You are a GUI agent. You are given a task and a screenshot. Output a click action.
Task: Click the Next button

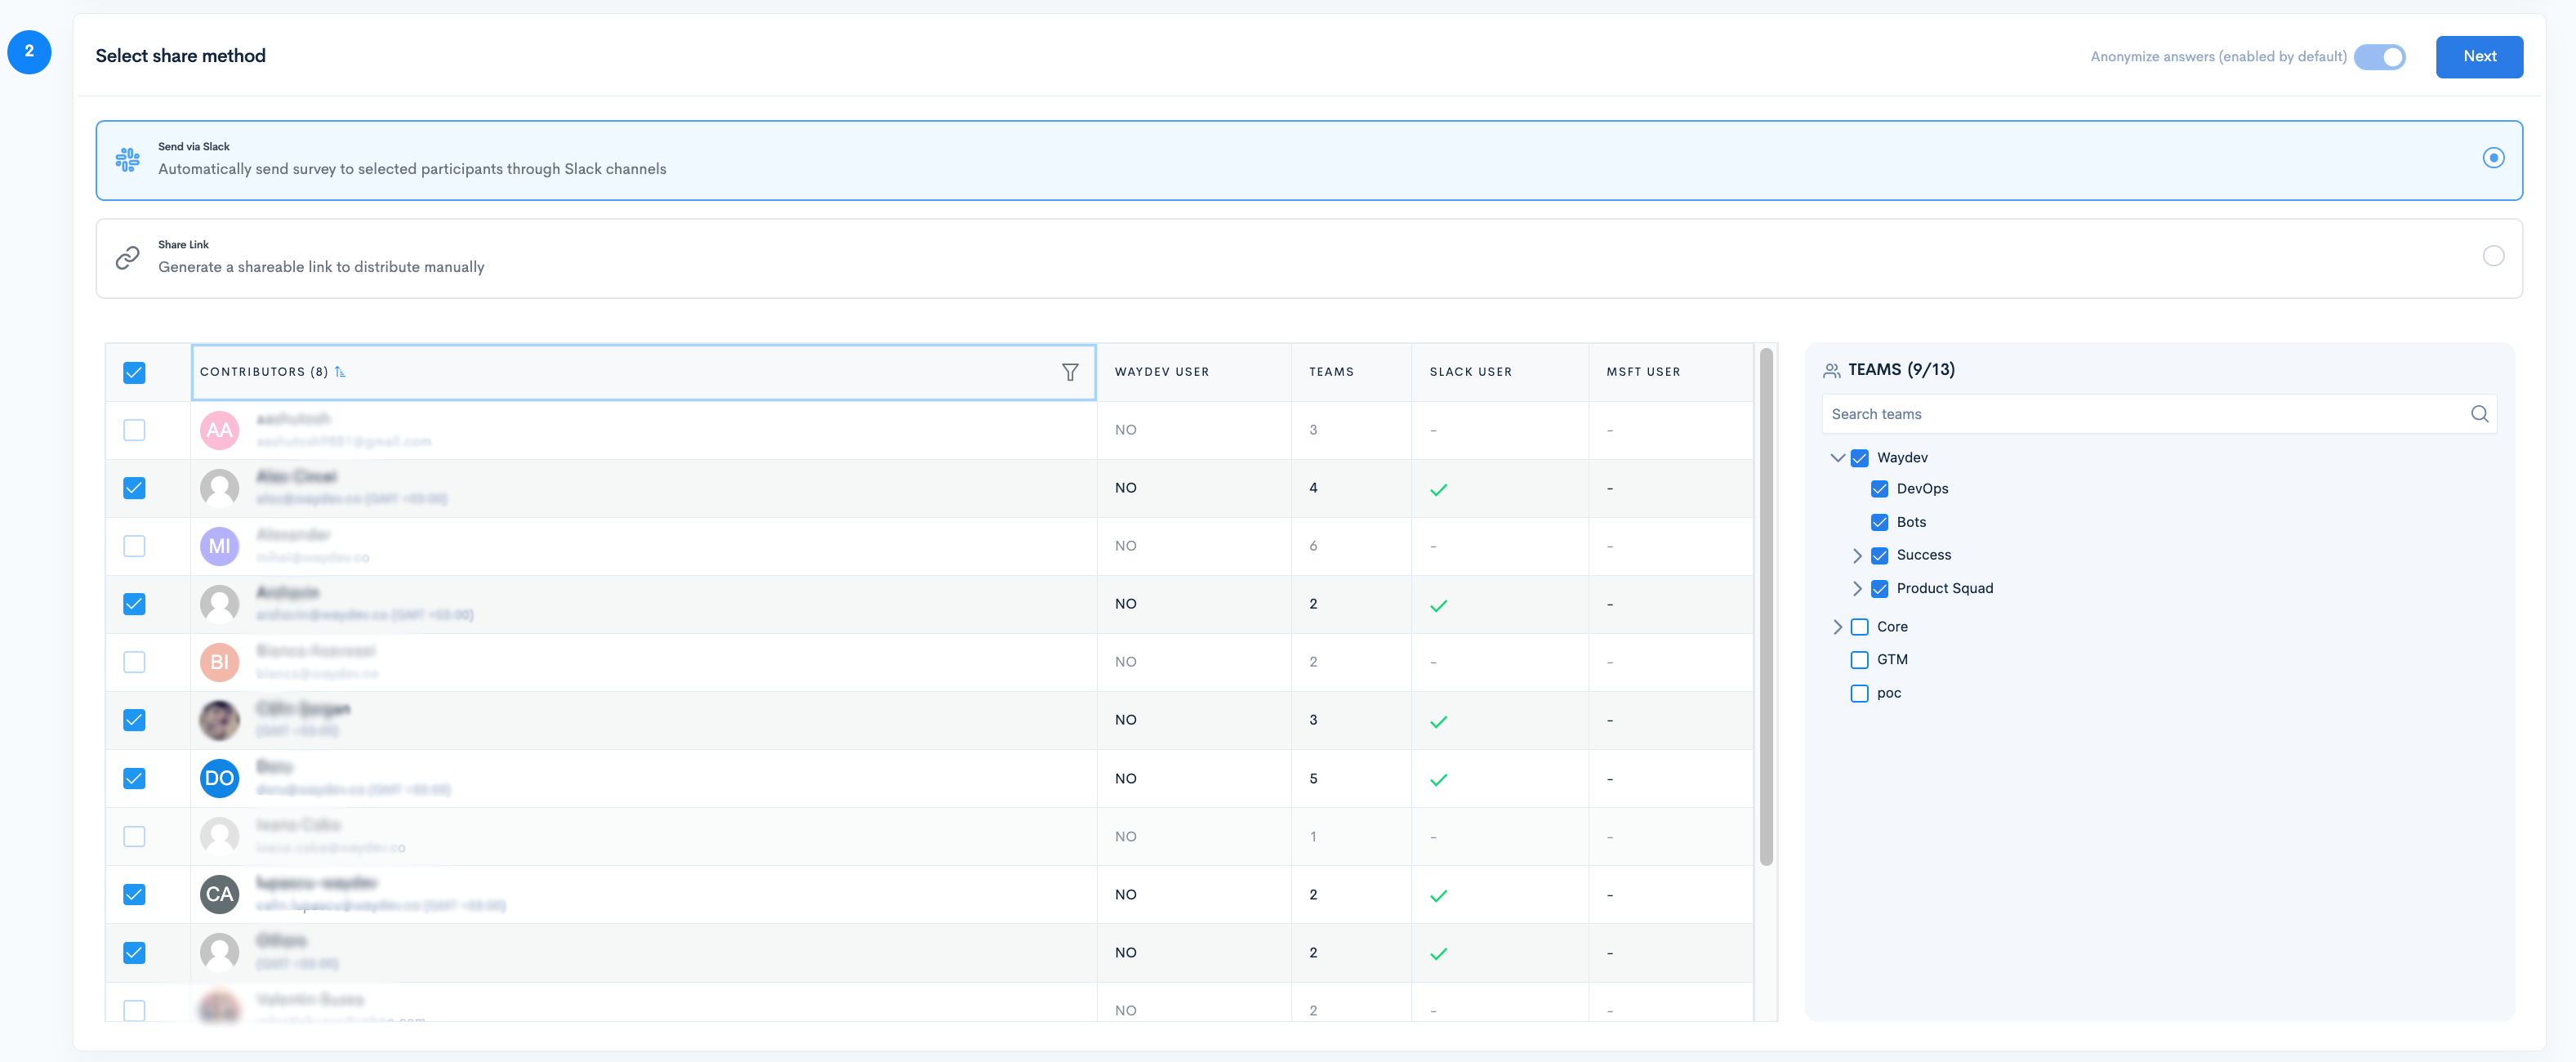coord(2478,57)
